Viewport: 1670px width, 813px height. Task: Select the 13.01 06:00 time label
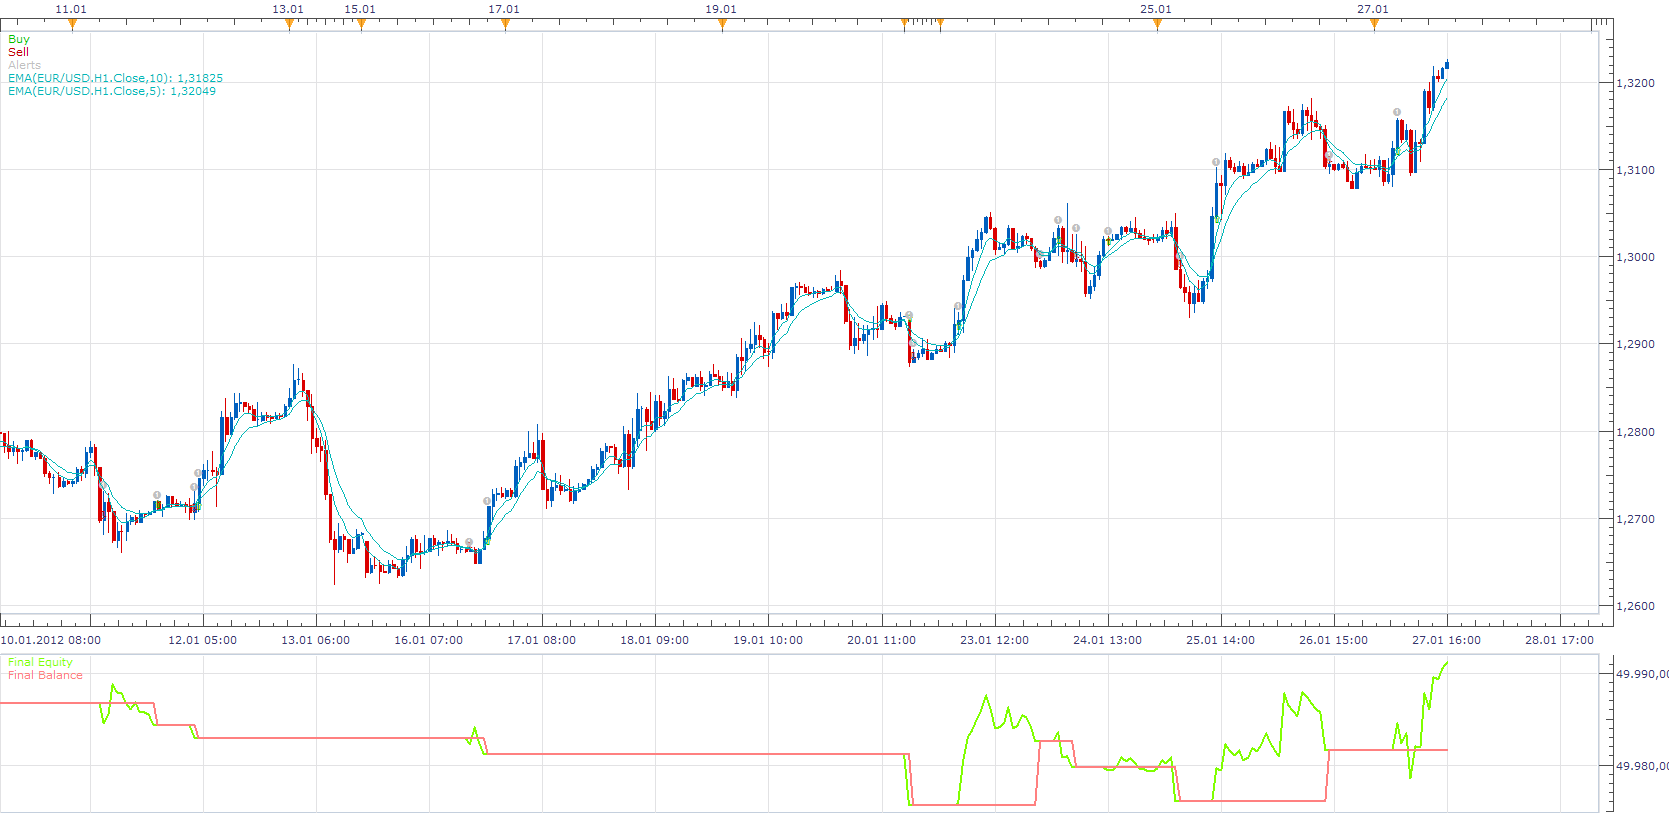click(316, 640)
